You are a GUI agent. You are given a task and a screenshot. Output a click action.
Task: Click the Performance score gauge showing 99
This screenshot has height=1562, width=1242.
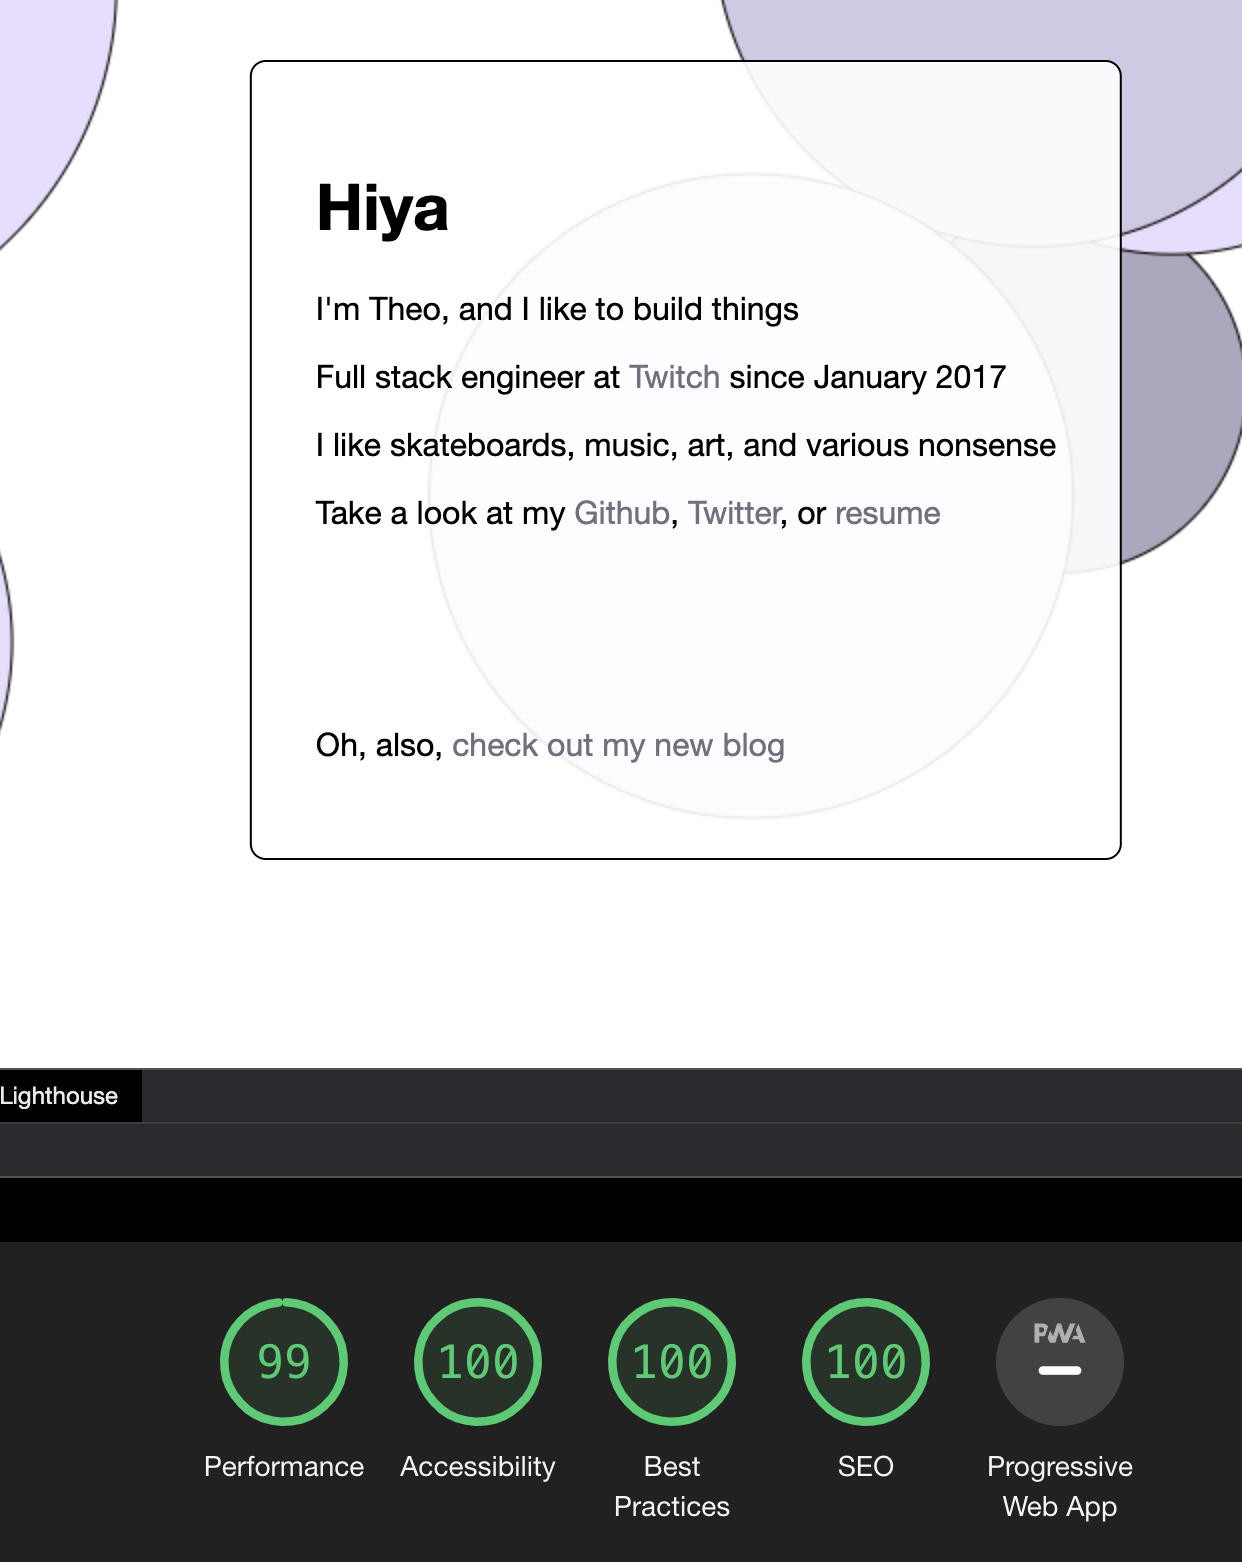coord(284,1362)
